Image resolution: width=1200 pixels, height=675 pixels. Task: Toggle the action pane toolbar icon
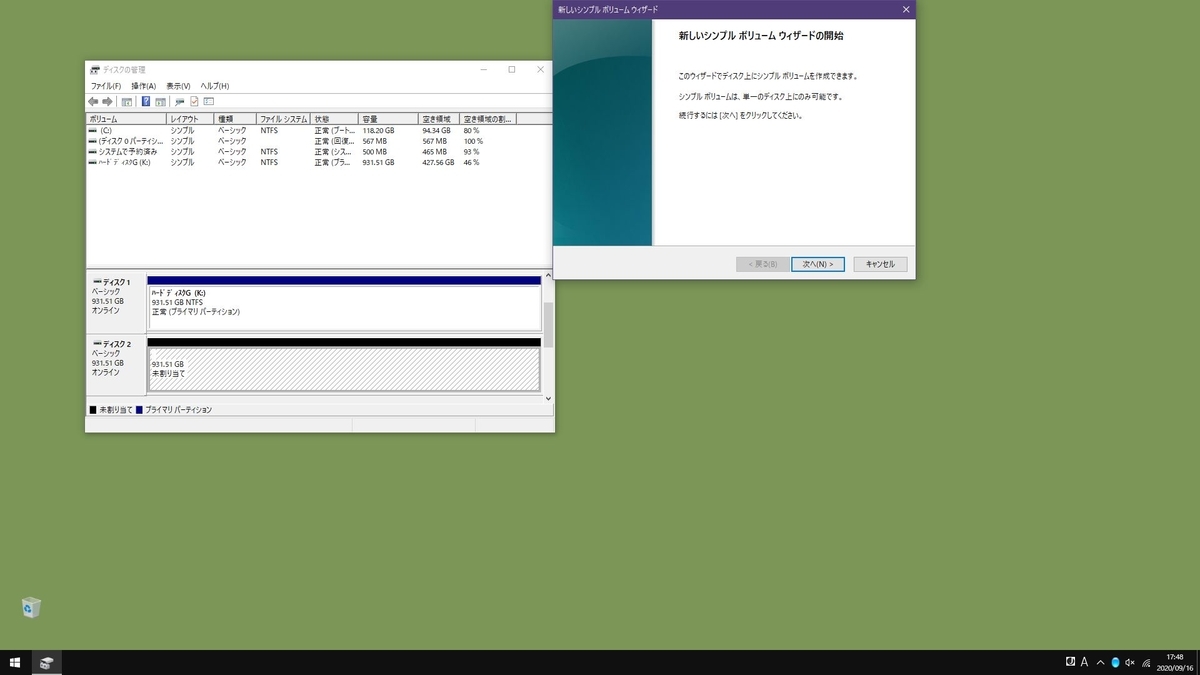(x=160, y=101)
